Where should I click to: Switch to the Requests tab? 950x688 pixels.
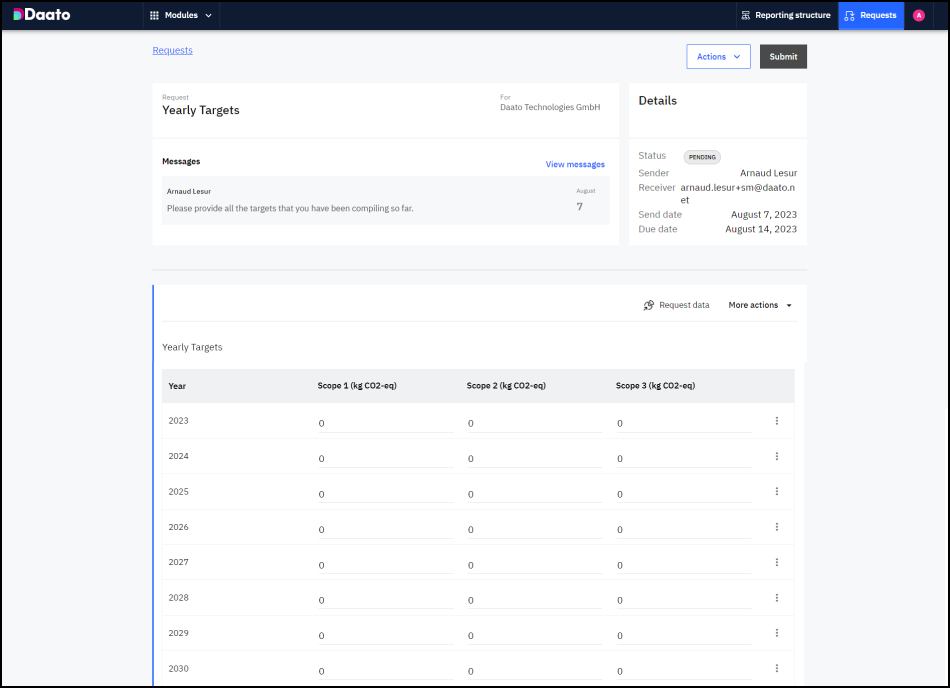coord(870,15)
